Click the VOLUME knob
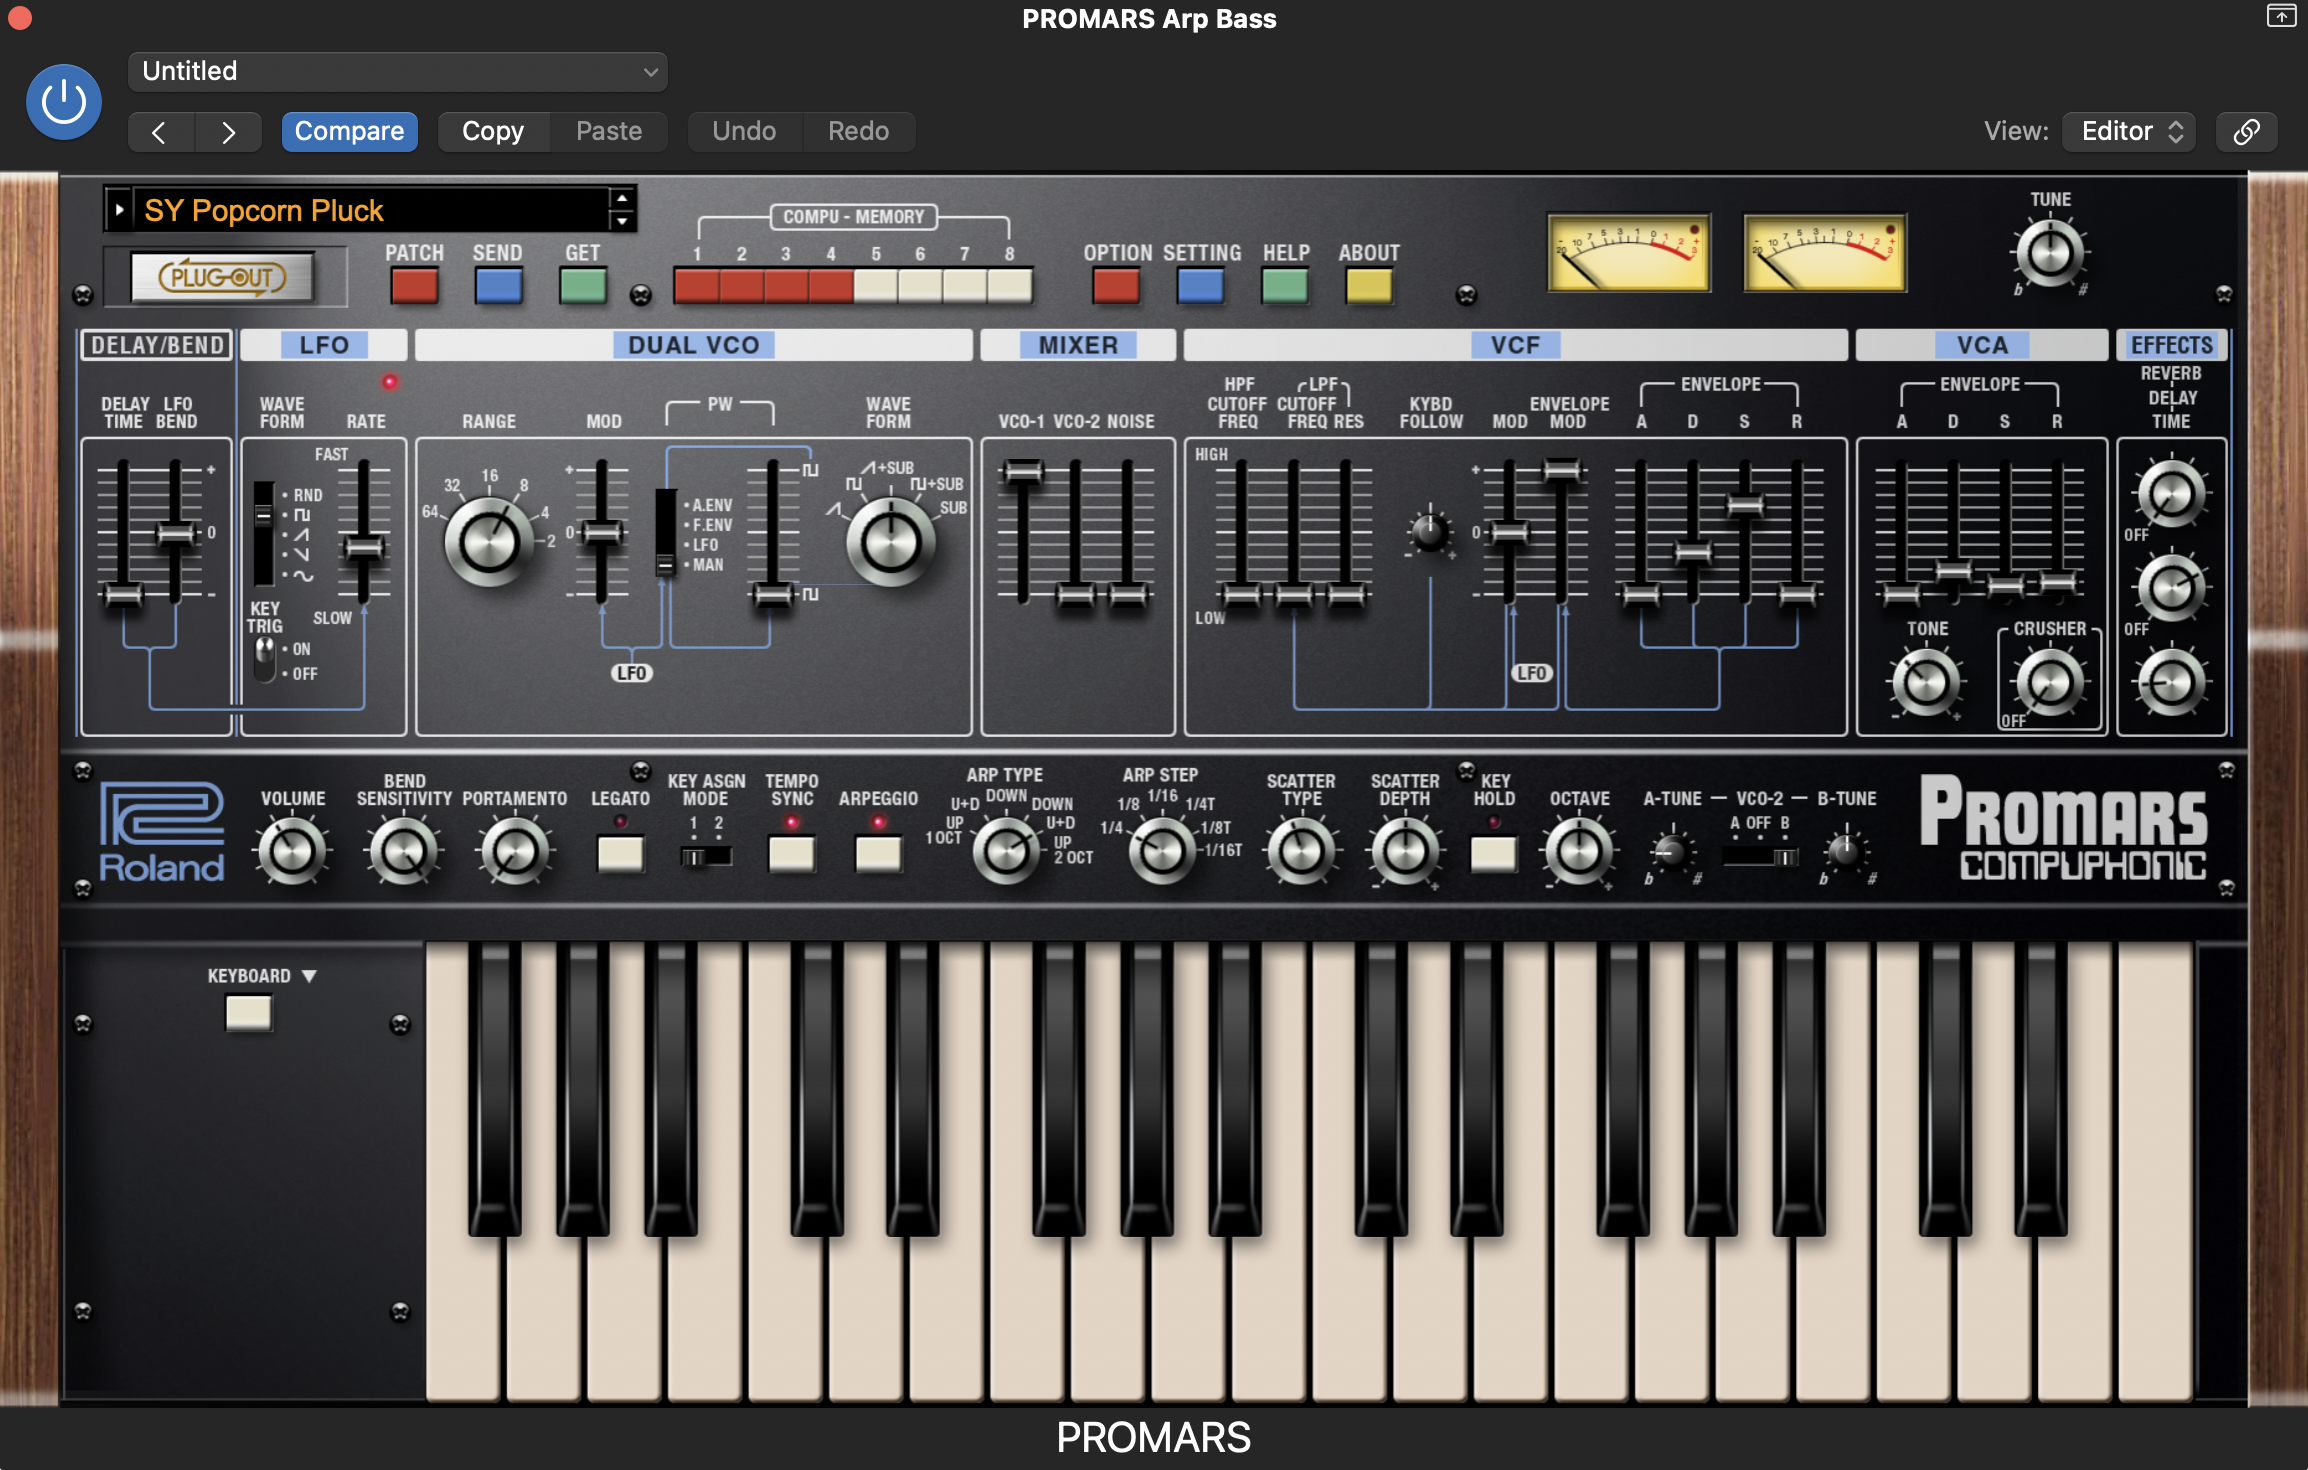Viewport: 2308px width, 1470px height. tap(293, 852)
